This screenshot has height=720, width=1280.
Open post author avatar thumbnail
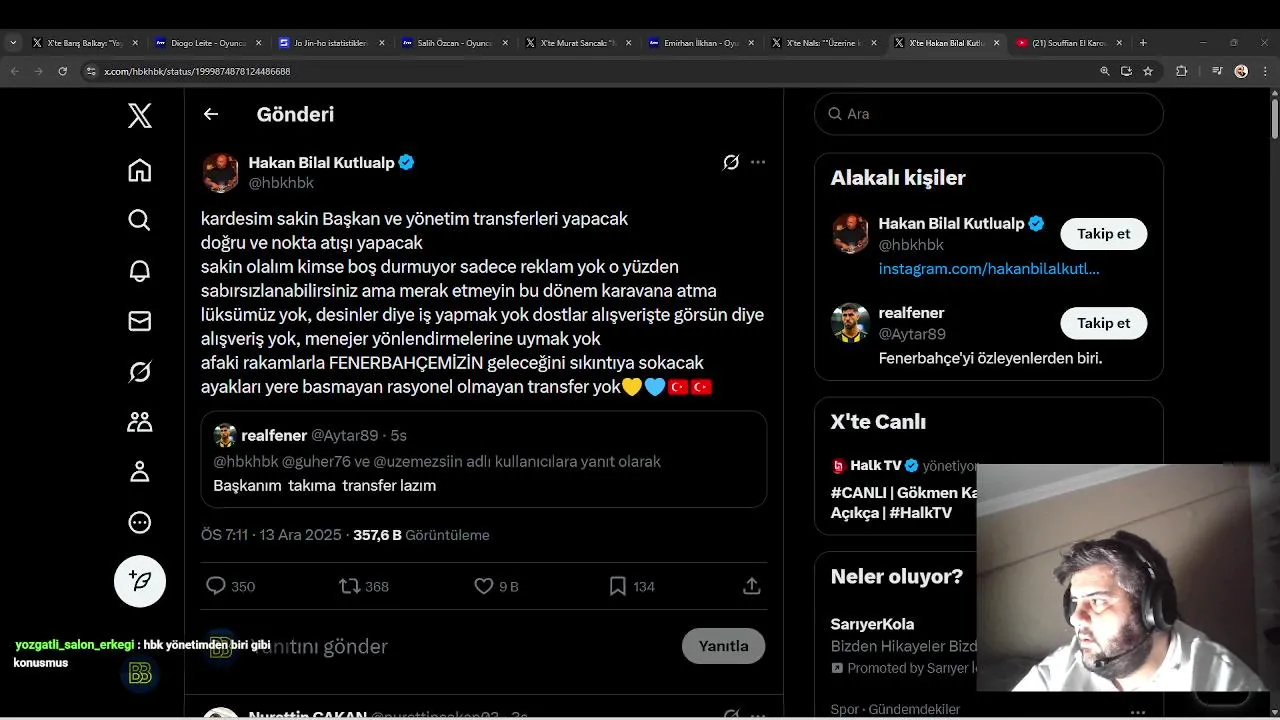tap(221, 172)
